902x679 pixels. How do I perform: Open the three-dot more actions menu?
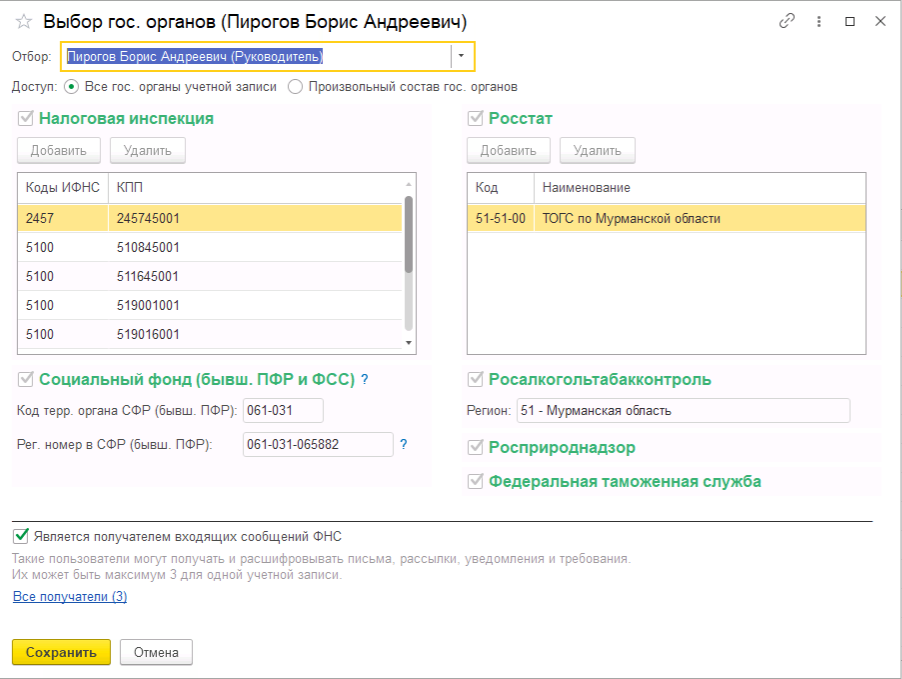819,21
